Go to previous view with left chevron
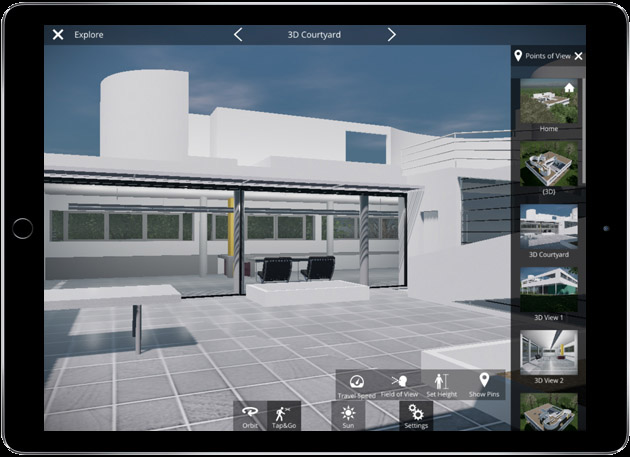 238,35
